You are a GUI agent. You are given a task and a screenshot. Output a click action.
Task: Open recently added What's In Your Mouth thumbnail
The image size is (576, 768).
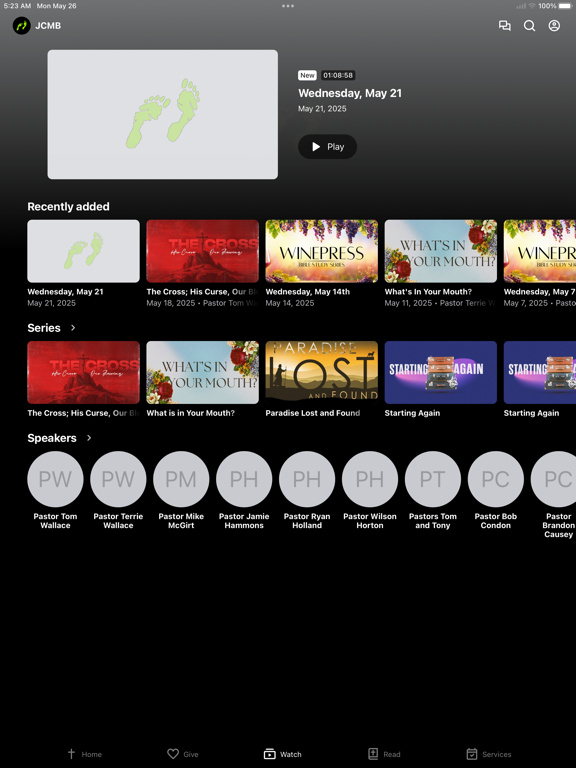click(440, 251)
